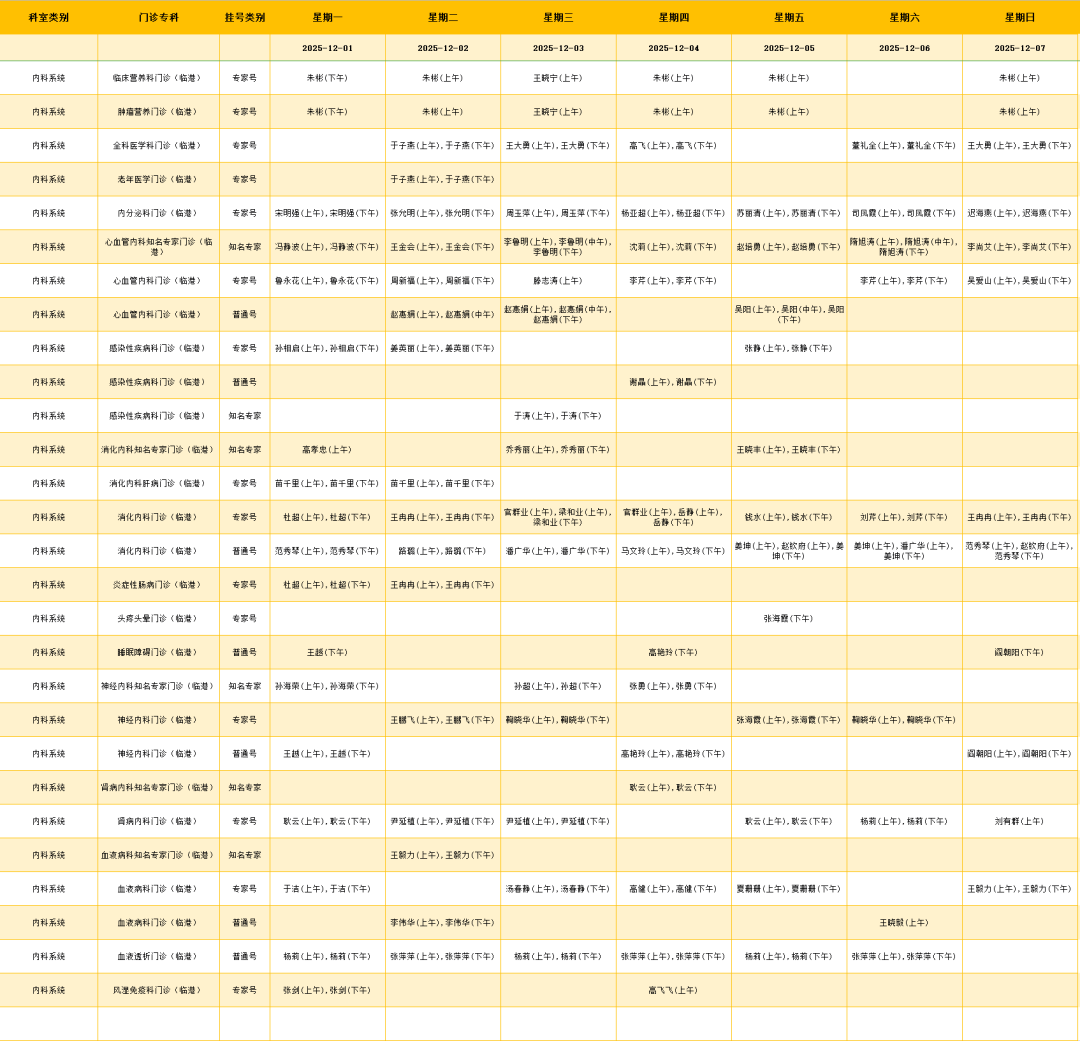
Task: Click the 2025-12-06 date cell
Action: click(x=904, y=48)
